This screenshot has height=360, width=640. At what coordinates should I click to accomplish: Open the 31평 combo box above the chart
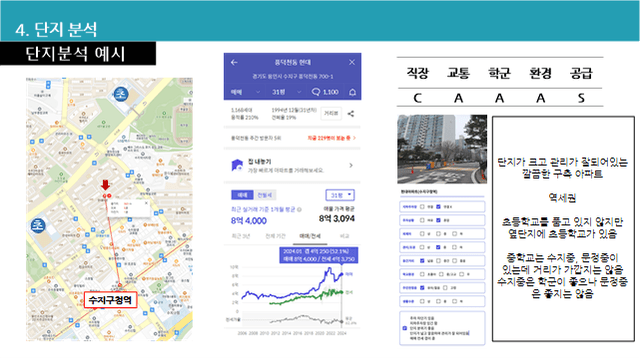pyautogui.click(x=340, y=195)
